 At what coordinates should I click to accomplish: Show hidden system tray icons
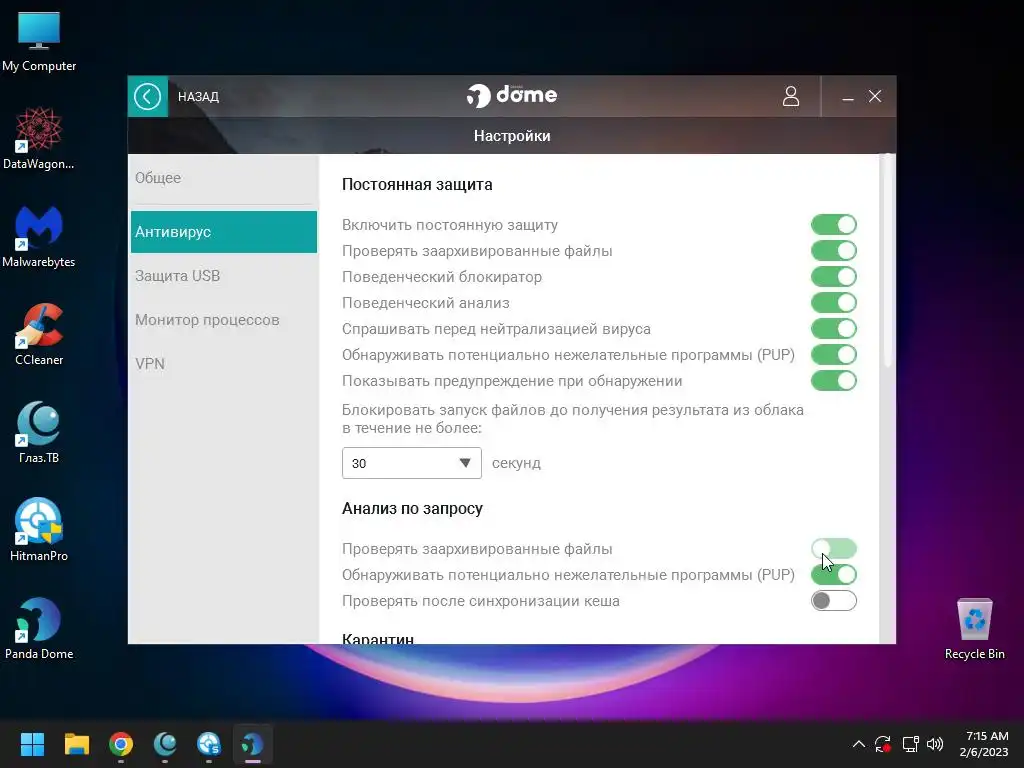[x=859, y=744]
